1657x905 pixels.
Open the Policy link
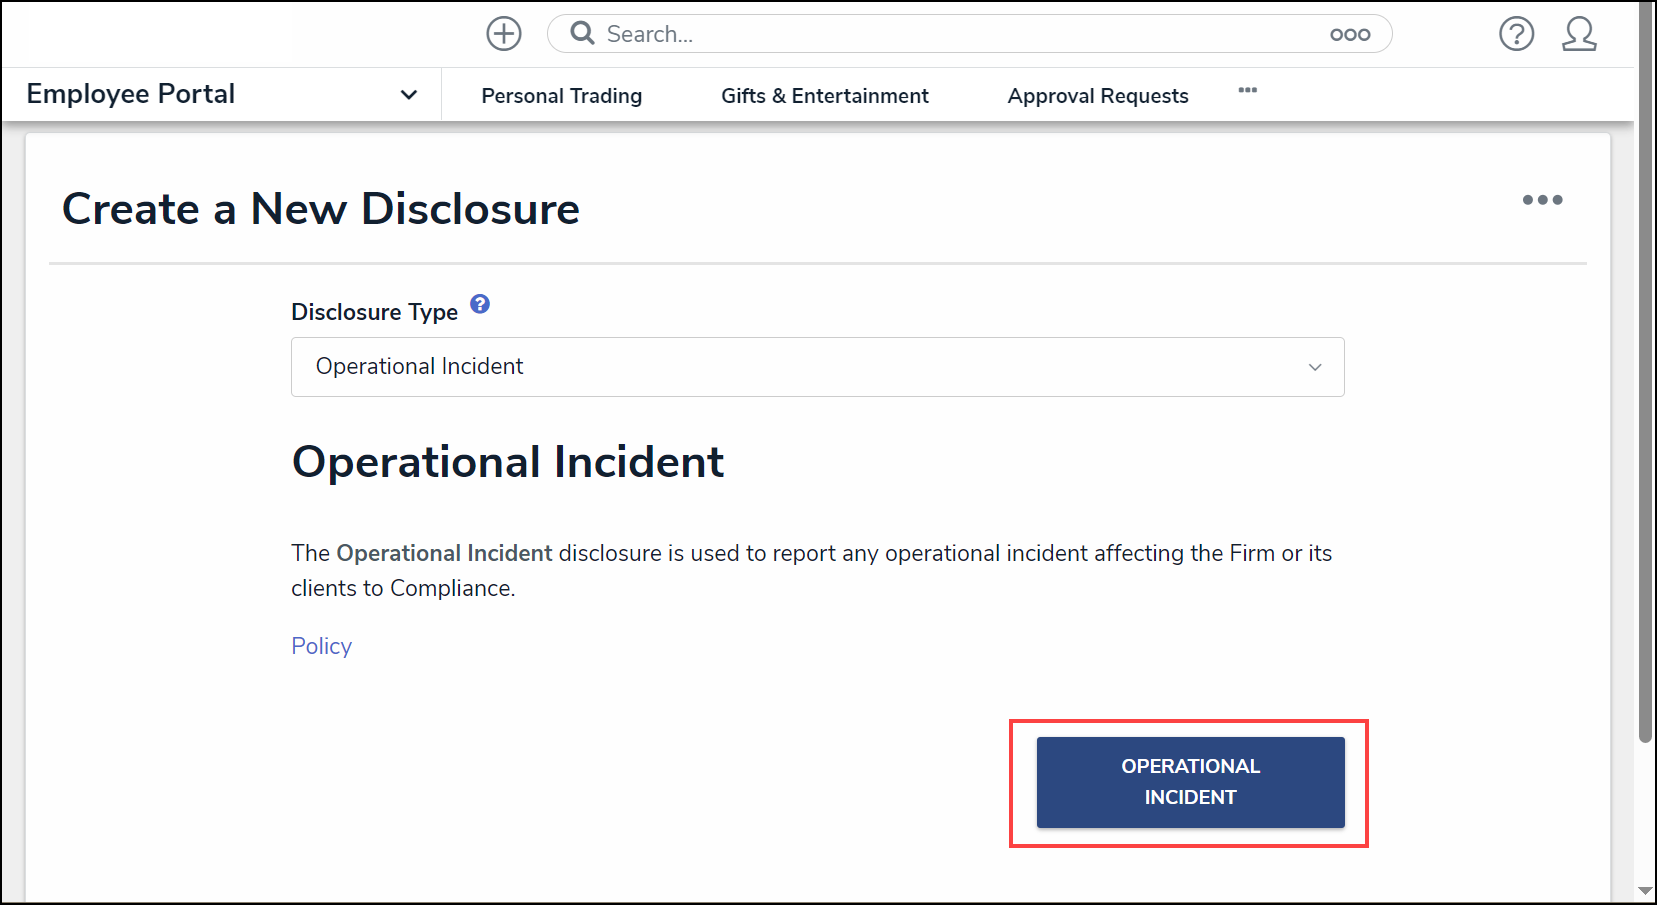pos(321,646)
